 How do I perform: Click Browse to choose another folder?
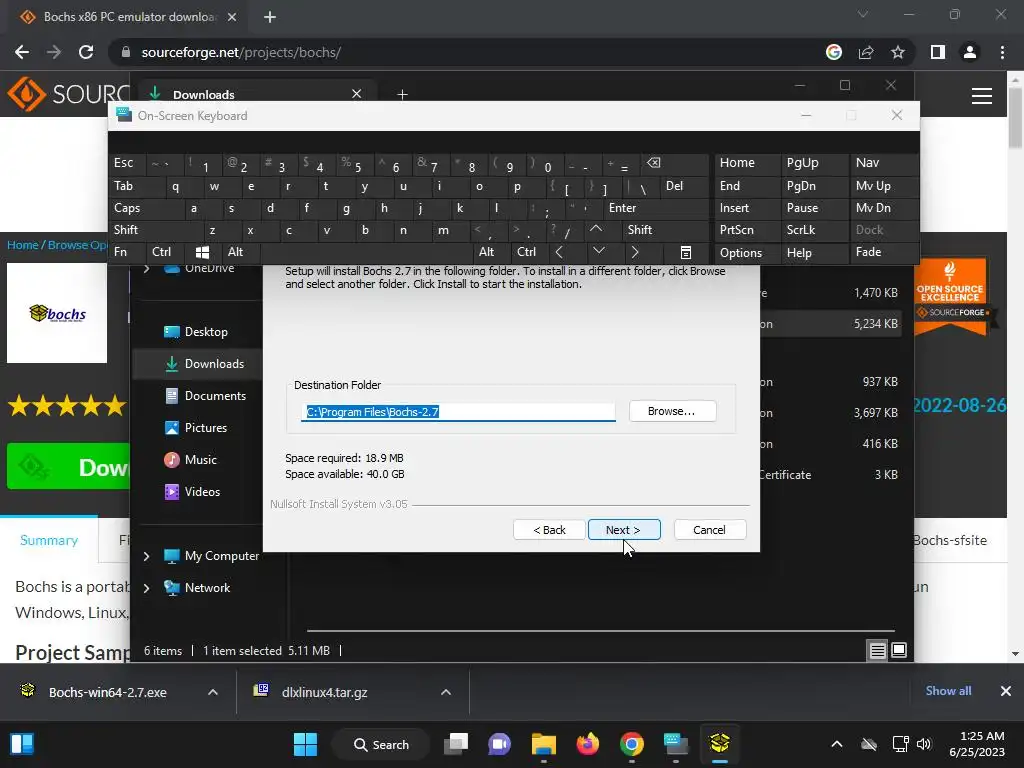pyautogui.click(x=673, y=411)
